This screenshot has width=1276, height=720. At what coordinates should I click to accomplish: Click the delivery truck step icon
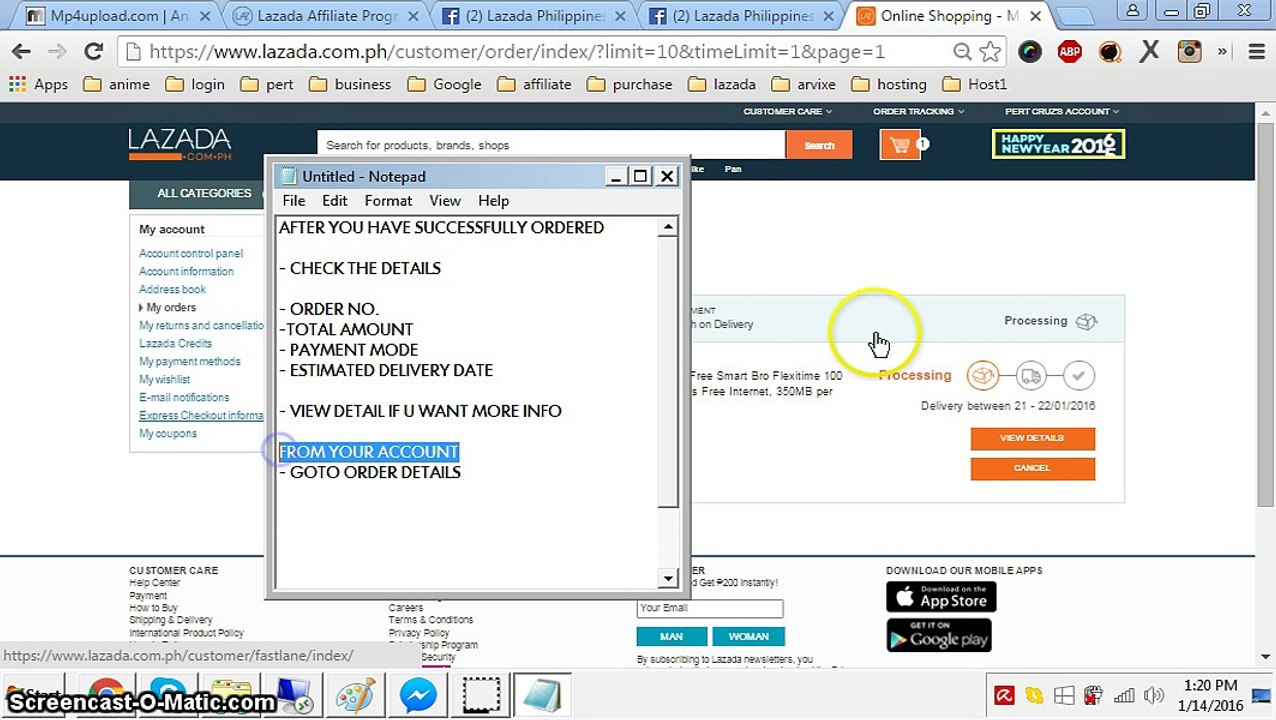click(x=1031, y=376)
